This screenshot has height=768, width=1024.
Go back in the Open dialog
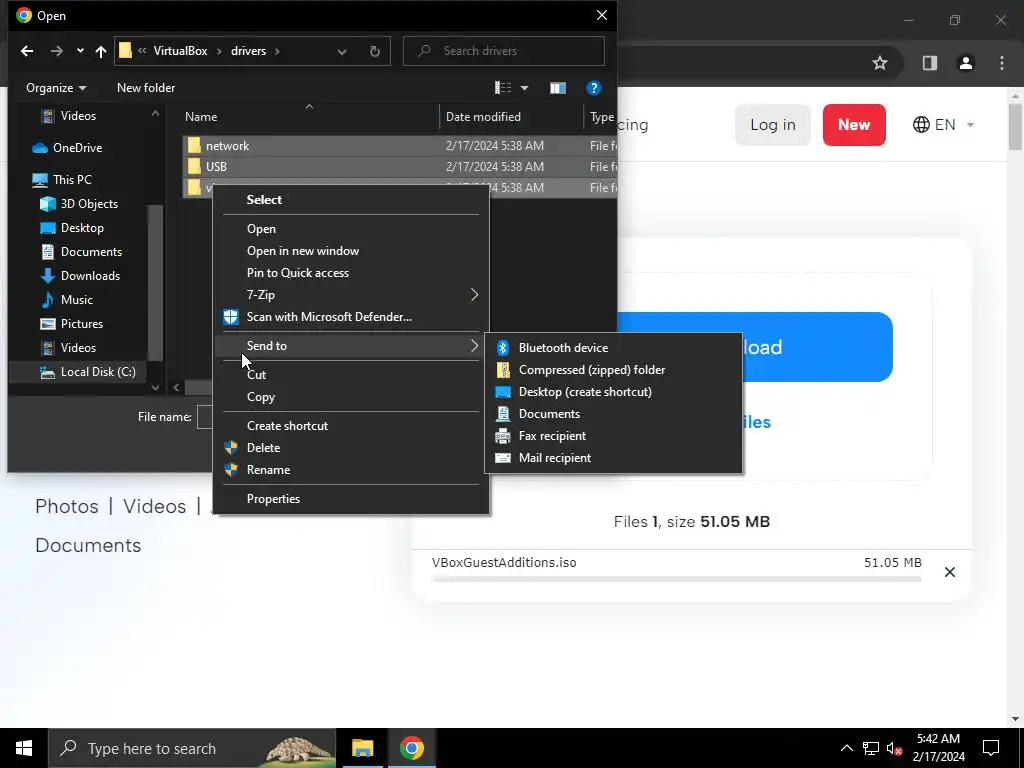tap(27, 51)
